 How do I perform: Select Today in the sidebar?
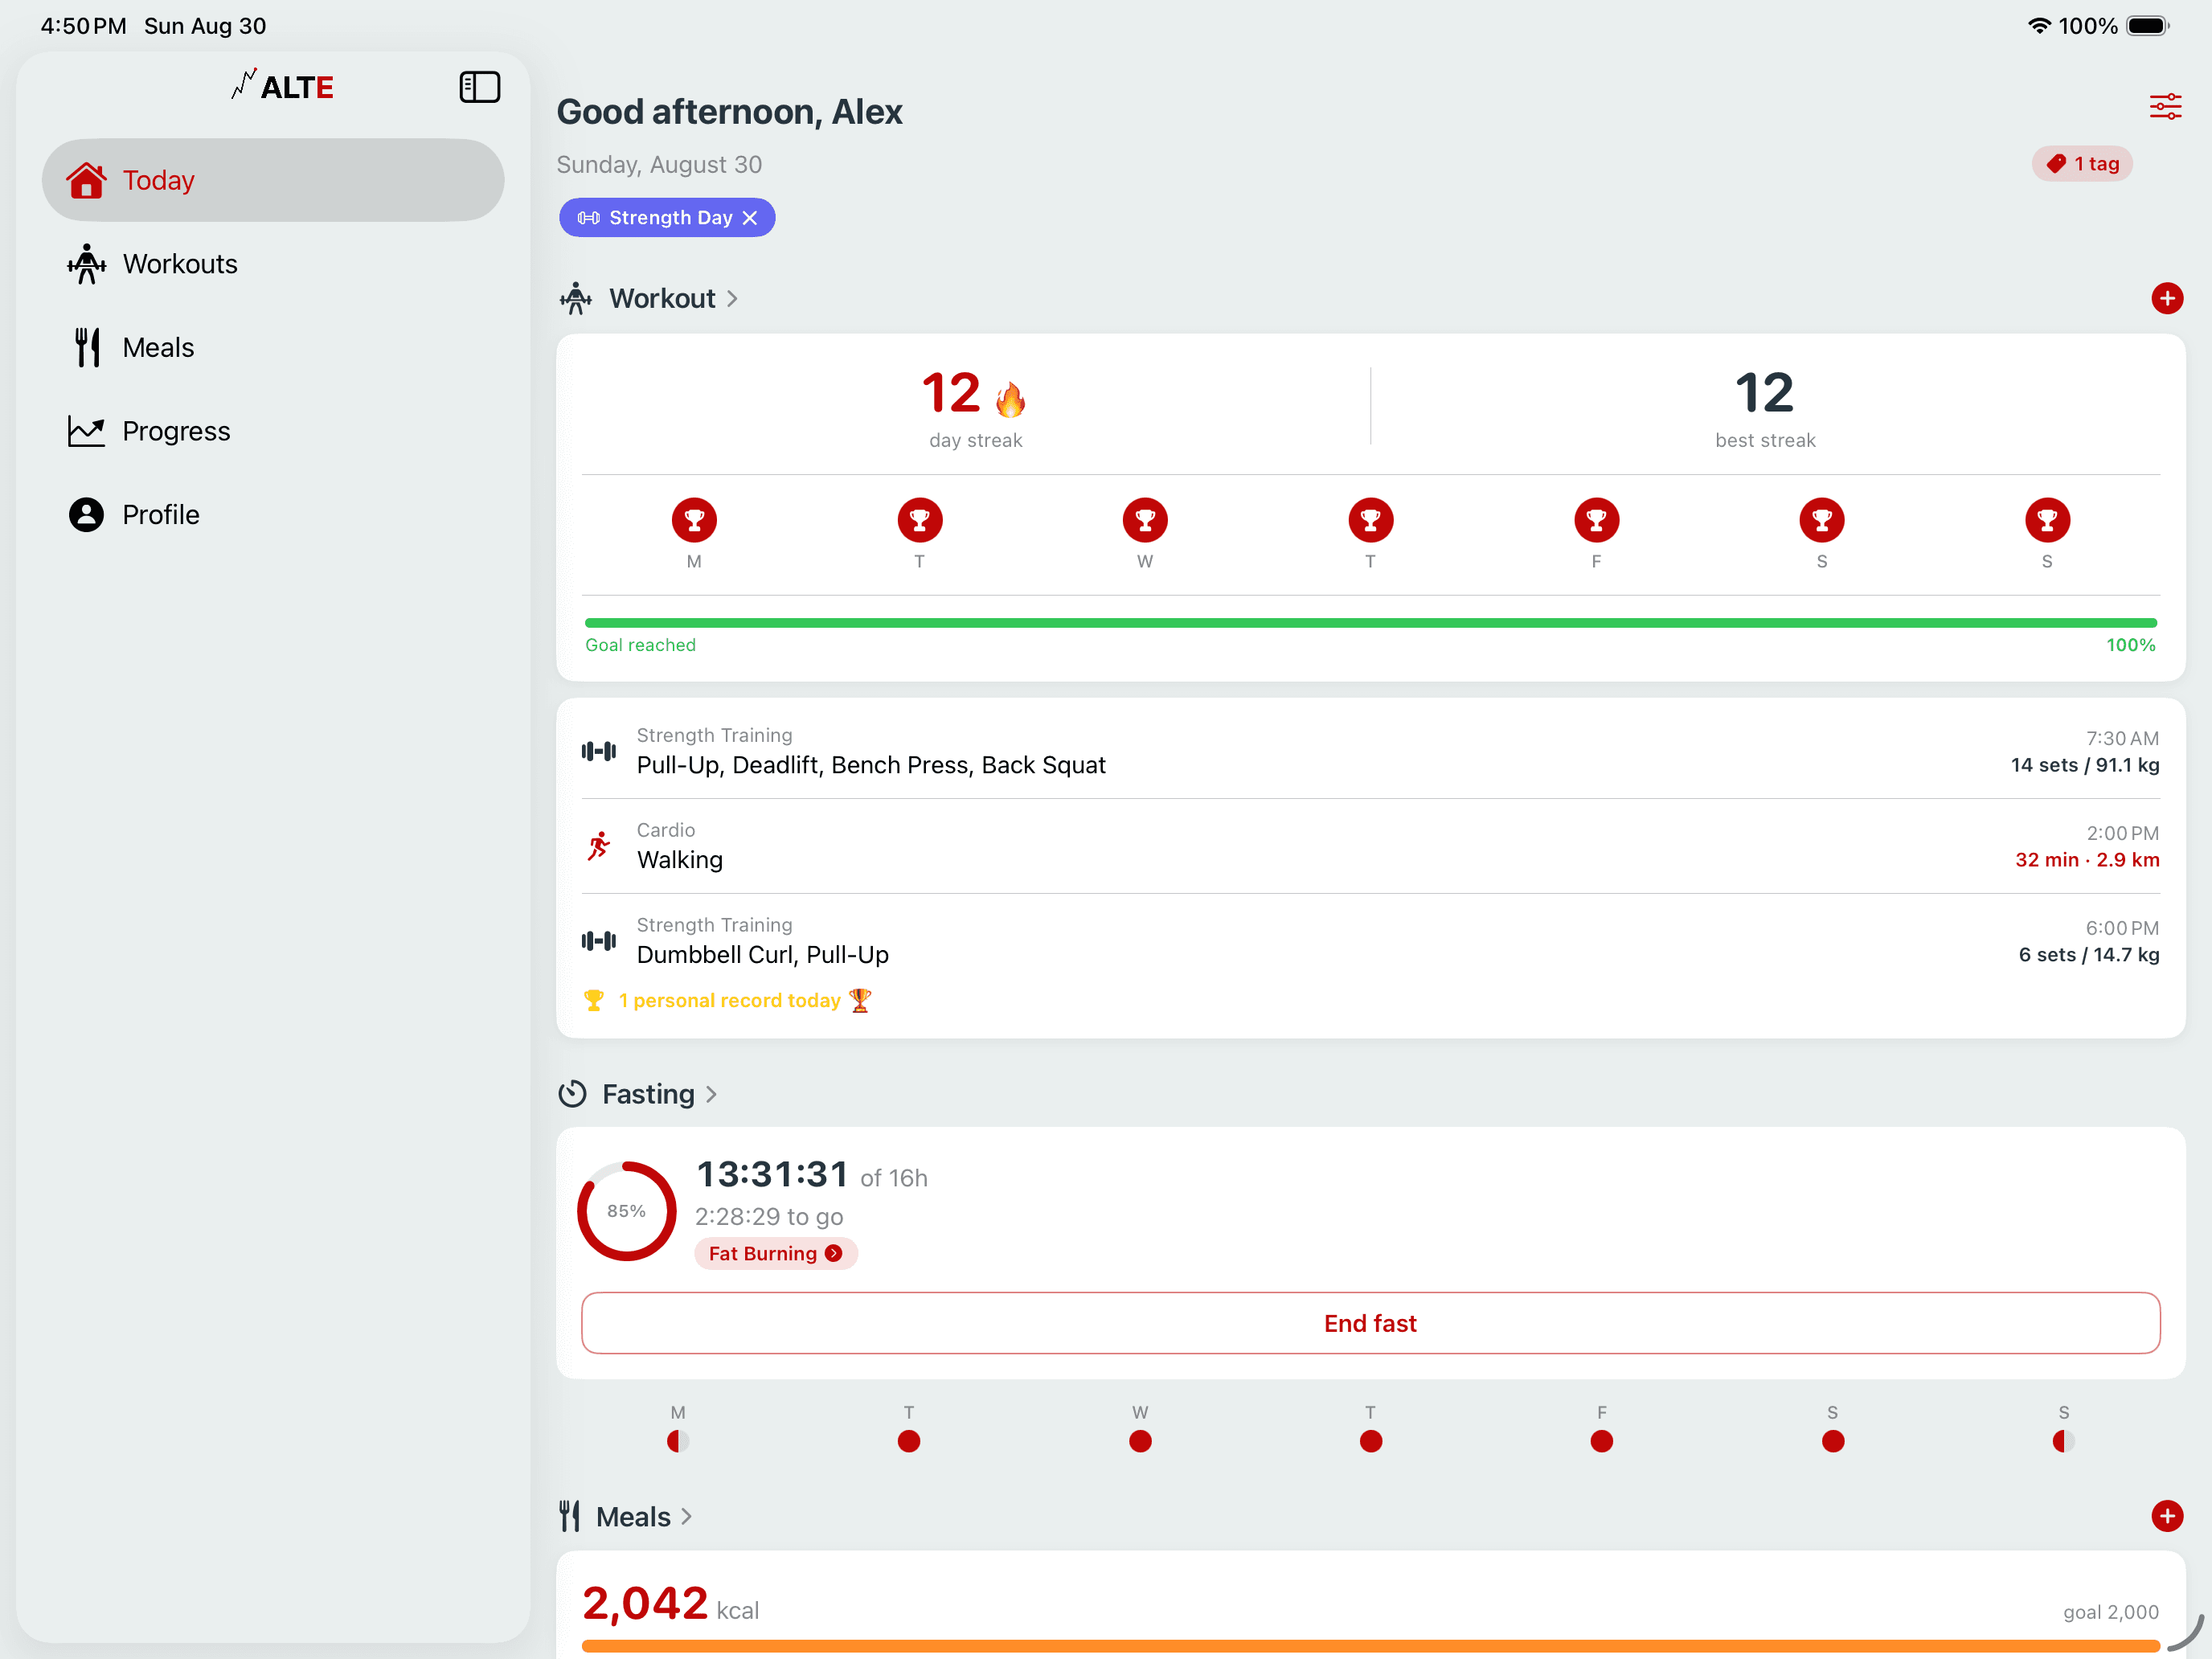pyautogui.click(x=273, y=180)
